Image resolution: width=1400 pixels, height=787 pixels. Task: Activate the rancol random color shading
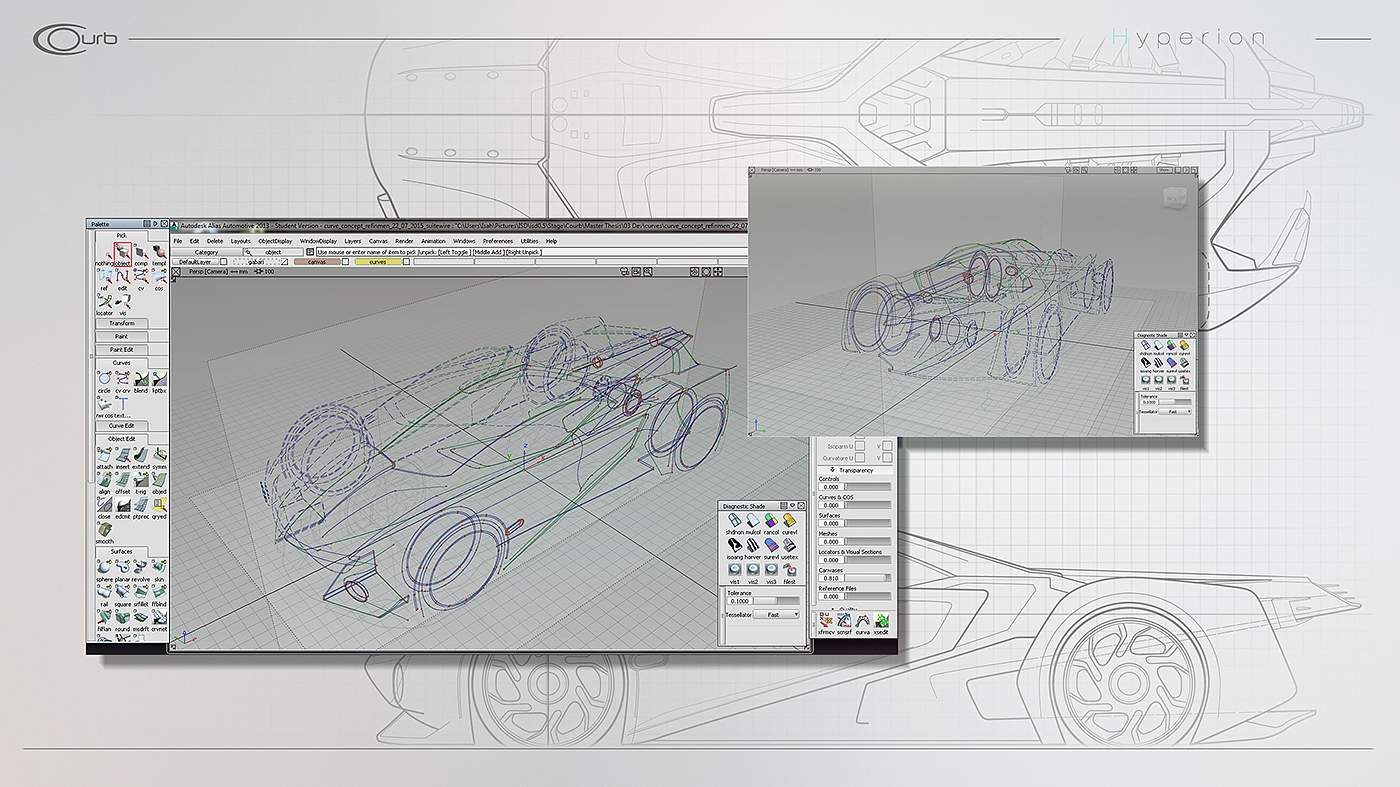pos(771,521)
